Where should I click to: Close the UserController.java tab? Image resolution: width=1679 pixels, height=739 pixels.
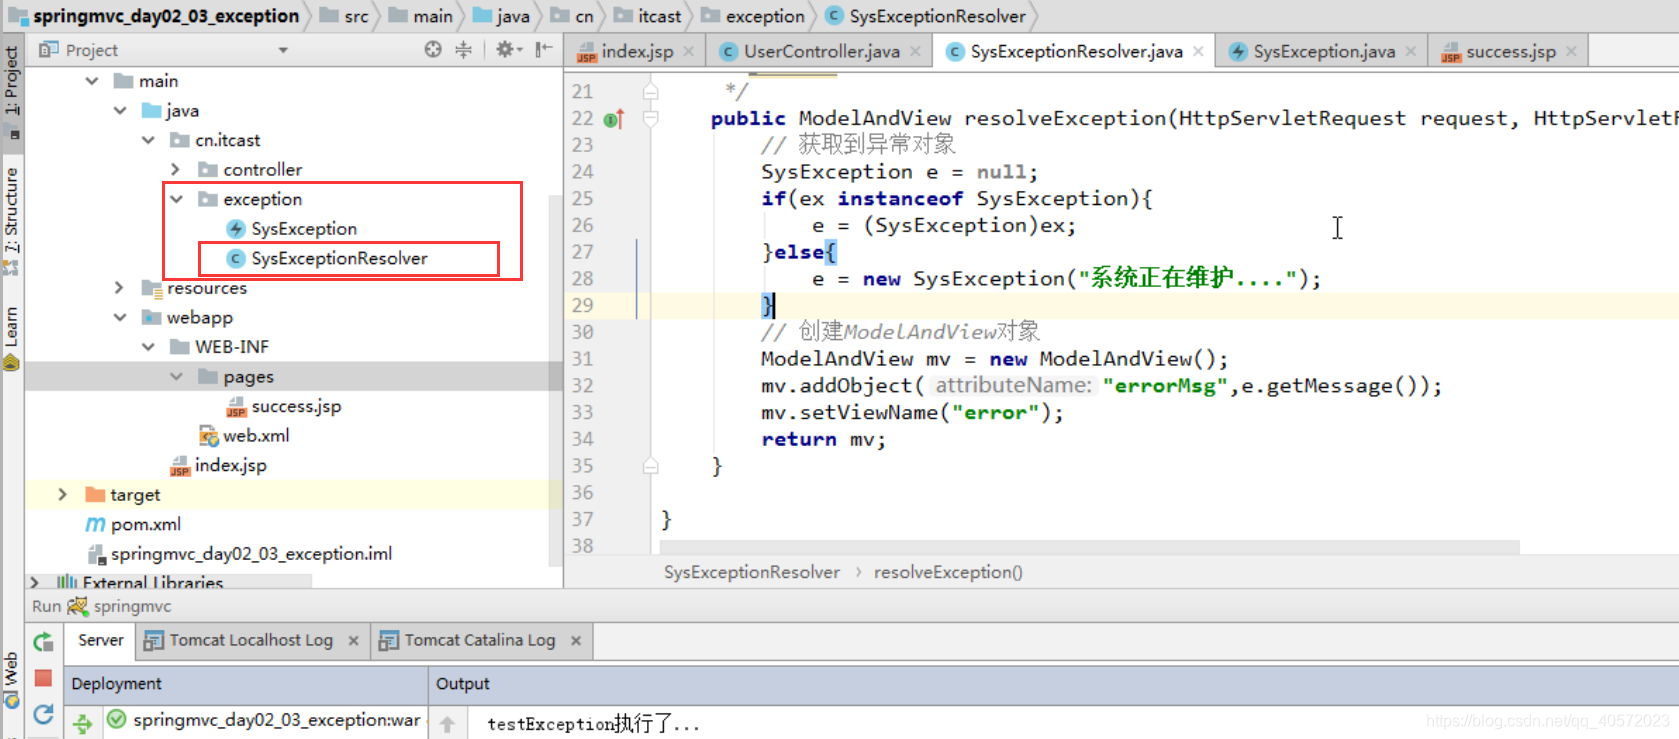click(915, 51)
